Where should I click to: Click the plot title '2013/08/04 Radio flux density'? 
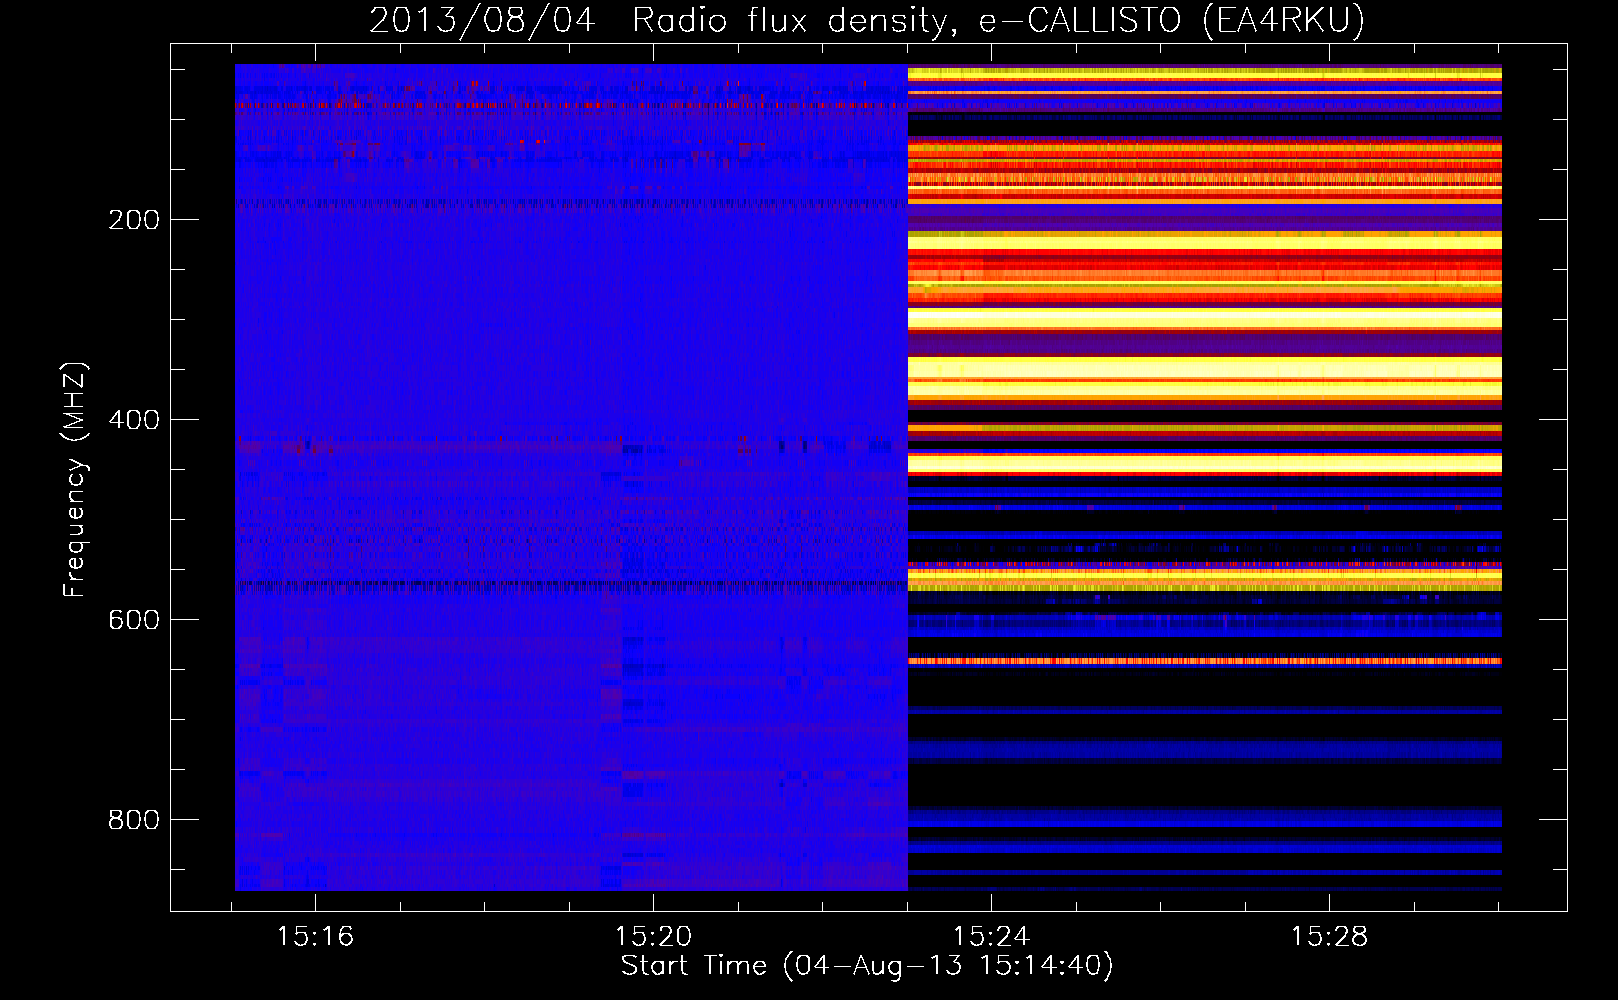point(868,21)
